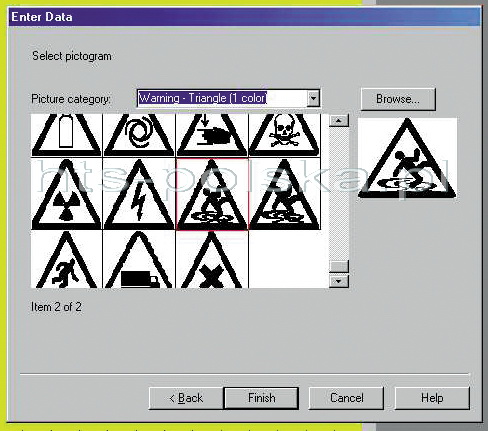Choose the swirl vortex warning triangle

139,135
